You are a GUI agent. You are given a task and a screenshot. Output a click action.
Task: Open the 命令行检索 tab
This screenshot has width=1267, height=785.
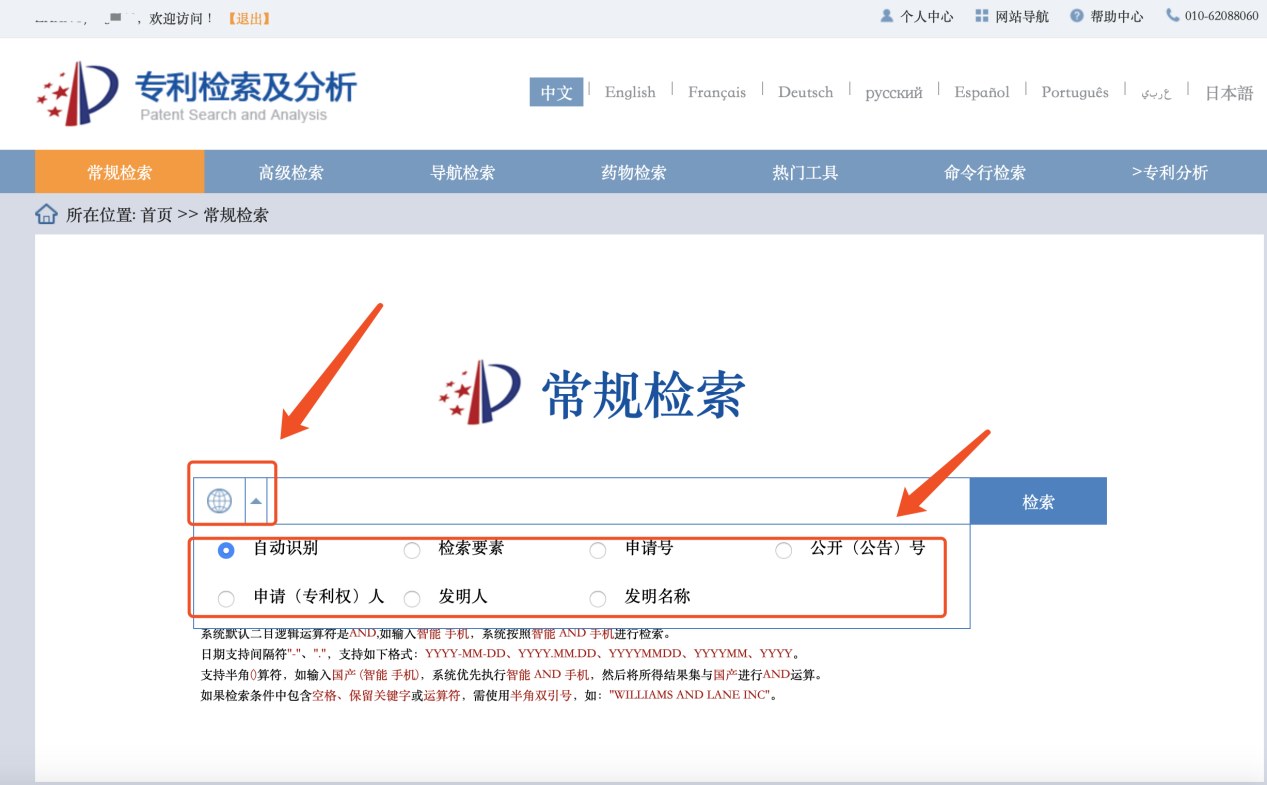pyautogui.click(x=985, y=172)
